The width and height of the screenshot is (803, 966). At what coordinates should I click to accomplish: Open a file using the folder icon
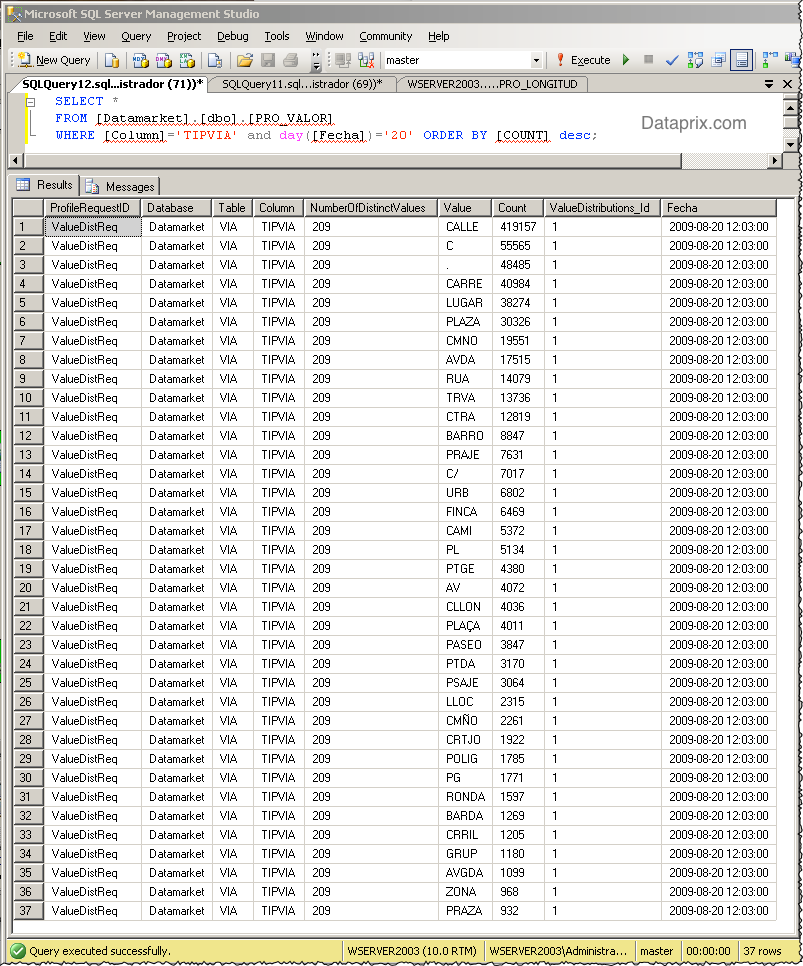tap(244, 60)
